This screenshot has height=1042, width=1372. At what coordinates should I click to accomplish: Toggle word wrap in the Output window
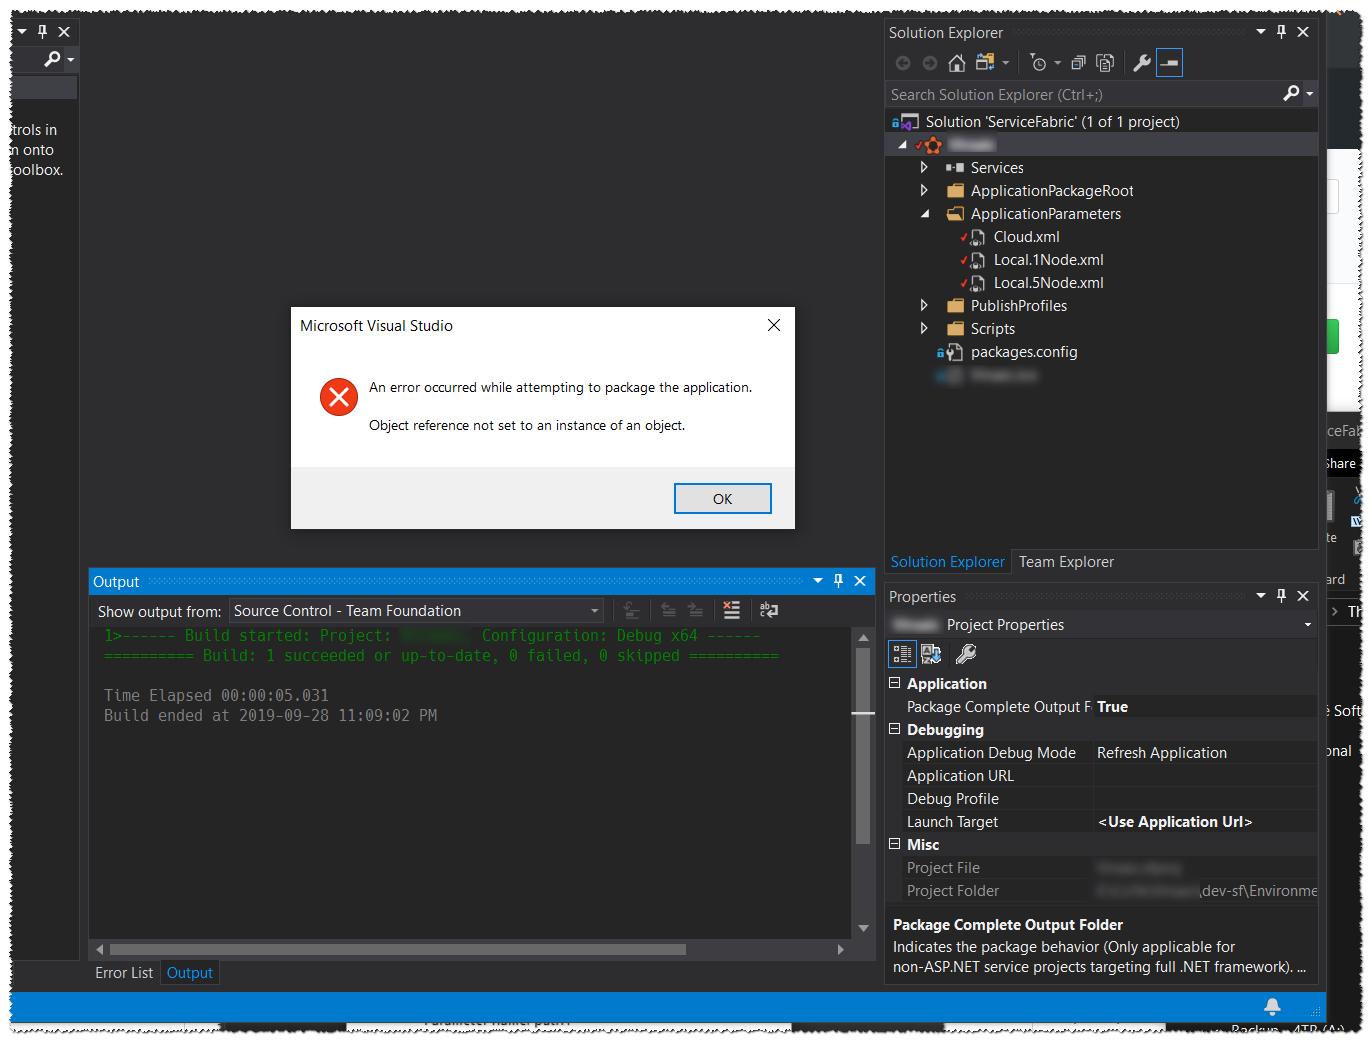coord(768,610)
